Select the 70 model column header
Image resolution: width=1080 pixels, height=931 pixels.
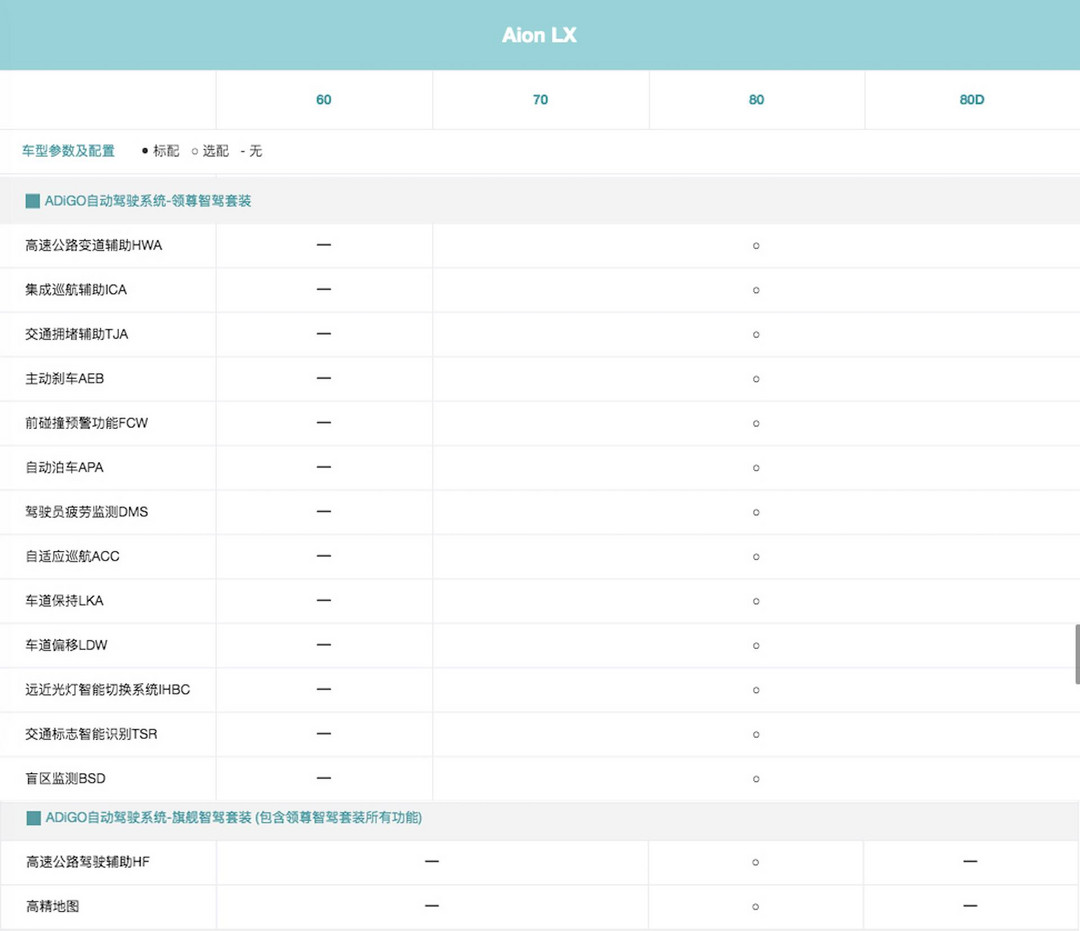541,100
